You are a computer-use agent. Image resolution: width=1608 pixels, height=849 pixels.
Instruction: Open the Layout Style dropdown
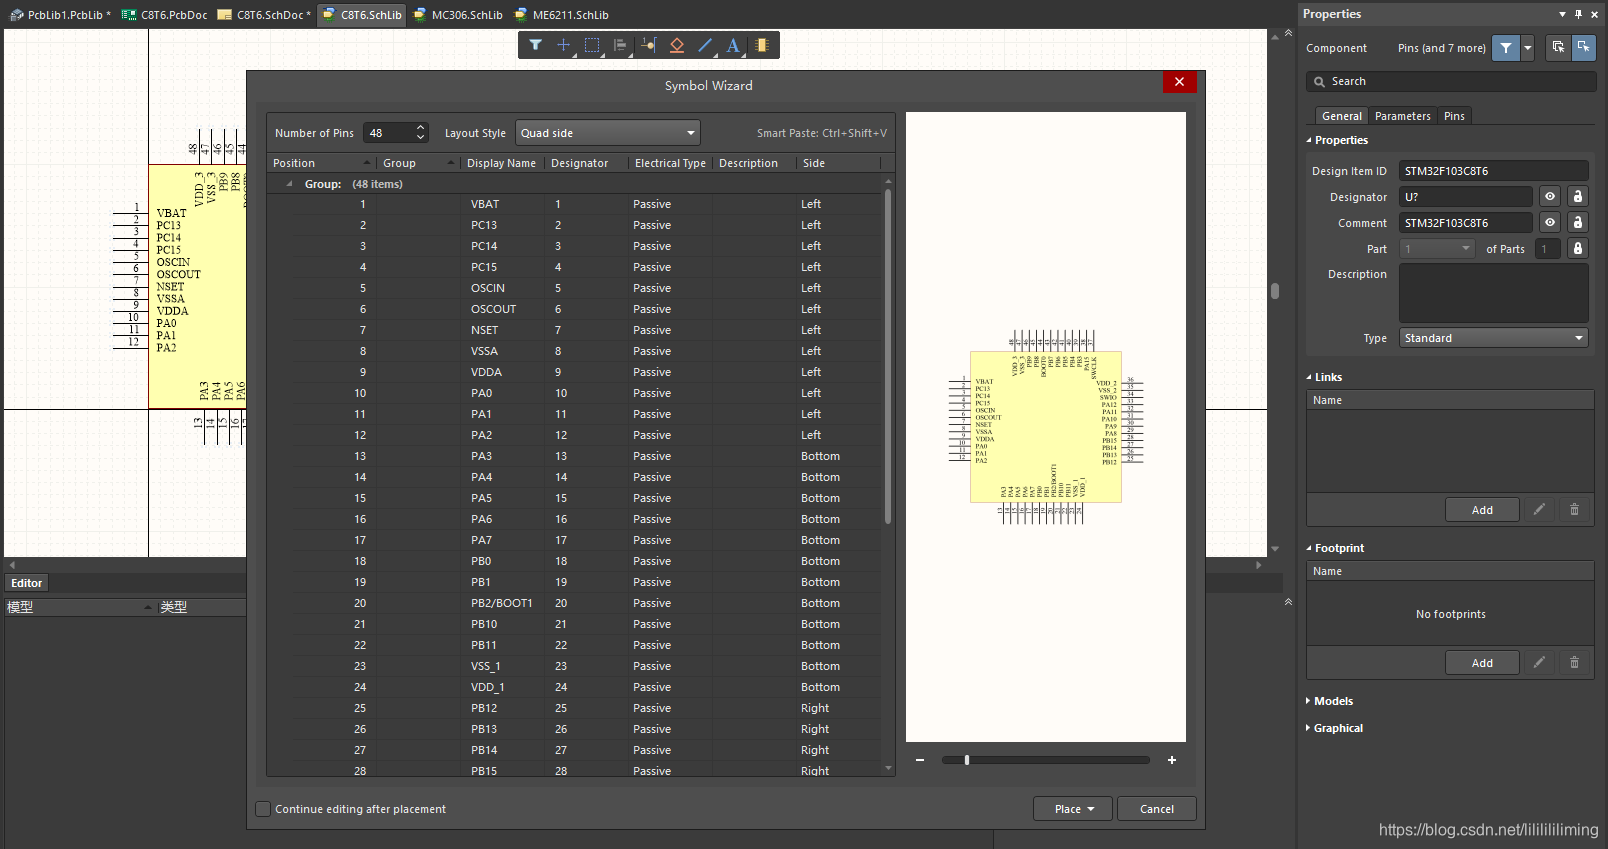click(x=607, y=133)
